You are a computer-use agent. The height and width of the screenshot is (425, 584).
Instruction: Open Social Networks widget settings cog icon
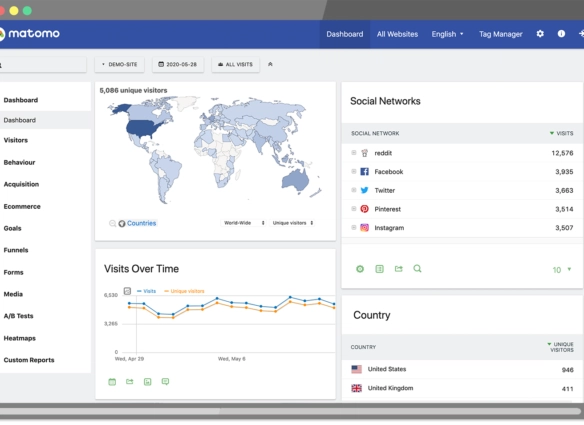[x=360, y=269]
